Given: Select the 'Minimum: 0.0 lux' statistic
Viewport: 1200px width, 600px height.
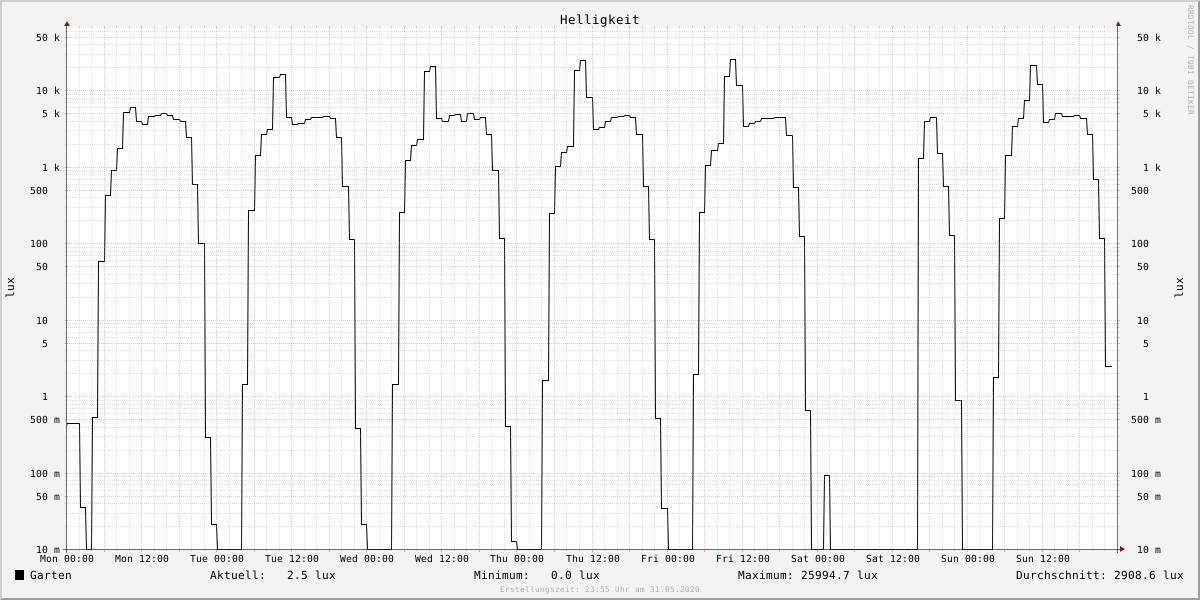Looking at the screenshot, I should [x=537, y=575].
